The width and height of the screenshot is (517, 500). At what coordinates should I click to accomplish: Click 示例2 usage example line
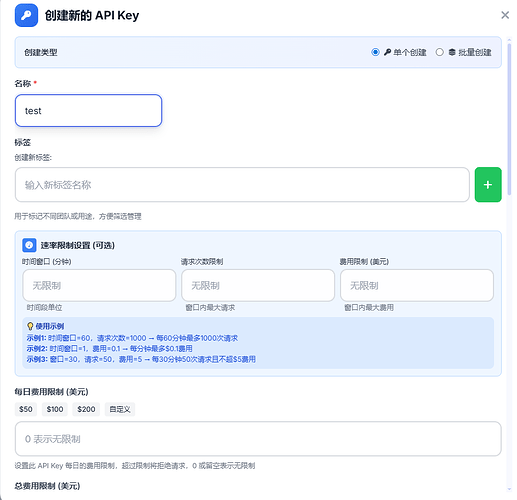[x=109, y=349]
